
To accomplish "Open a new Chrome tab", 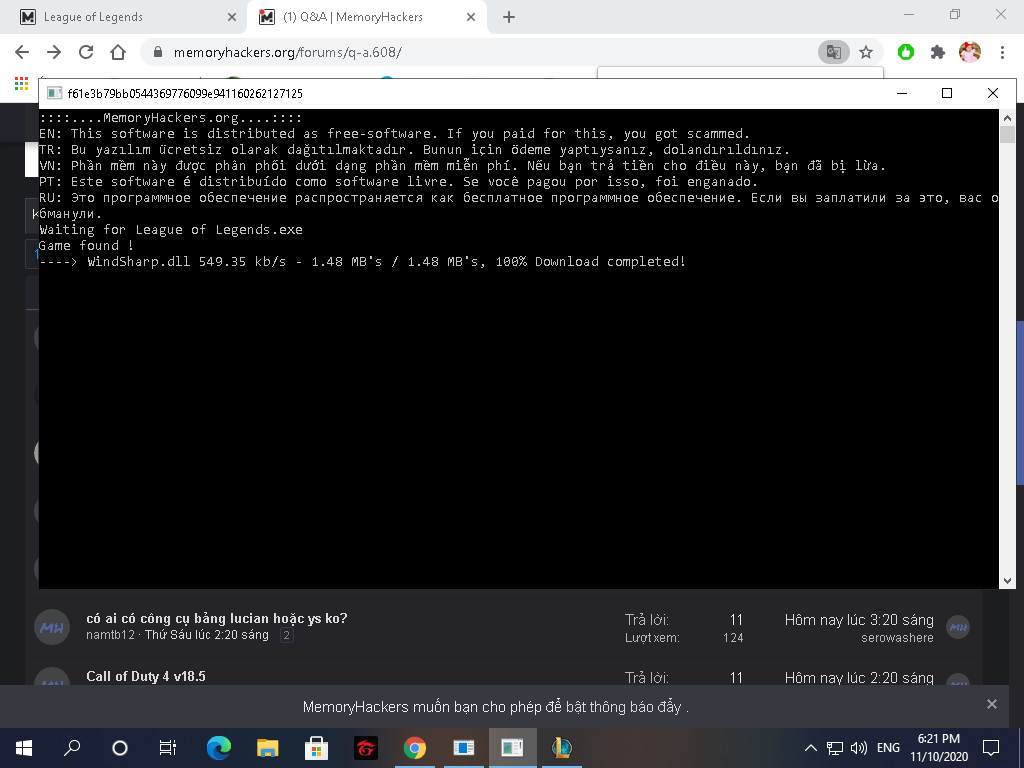I will (509, 17).
